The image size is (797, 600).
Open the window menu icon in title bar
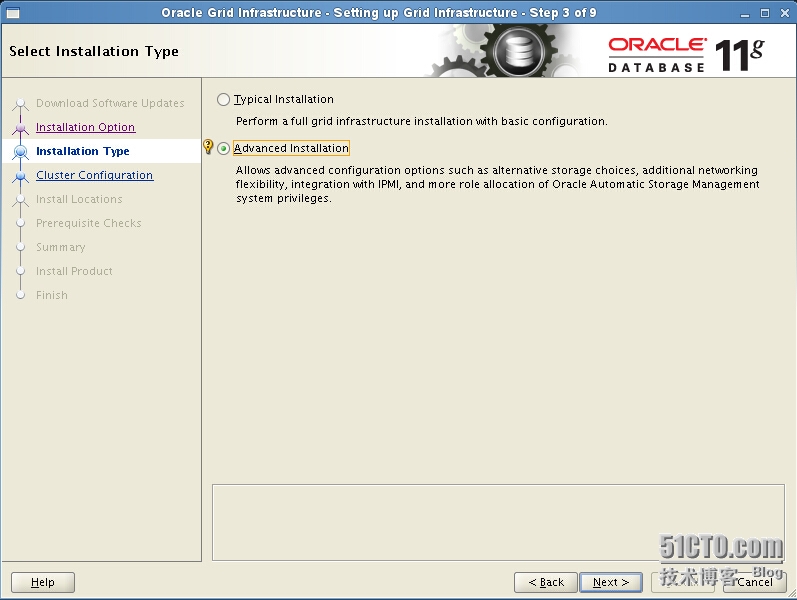[x=13, y=13]
